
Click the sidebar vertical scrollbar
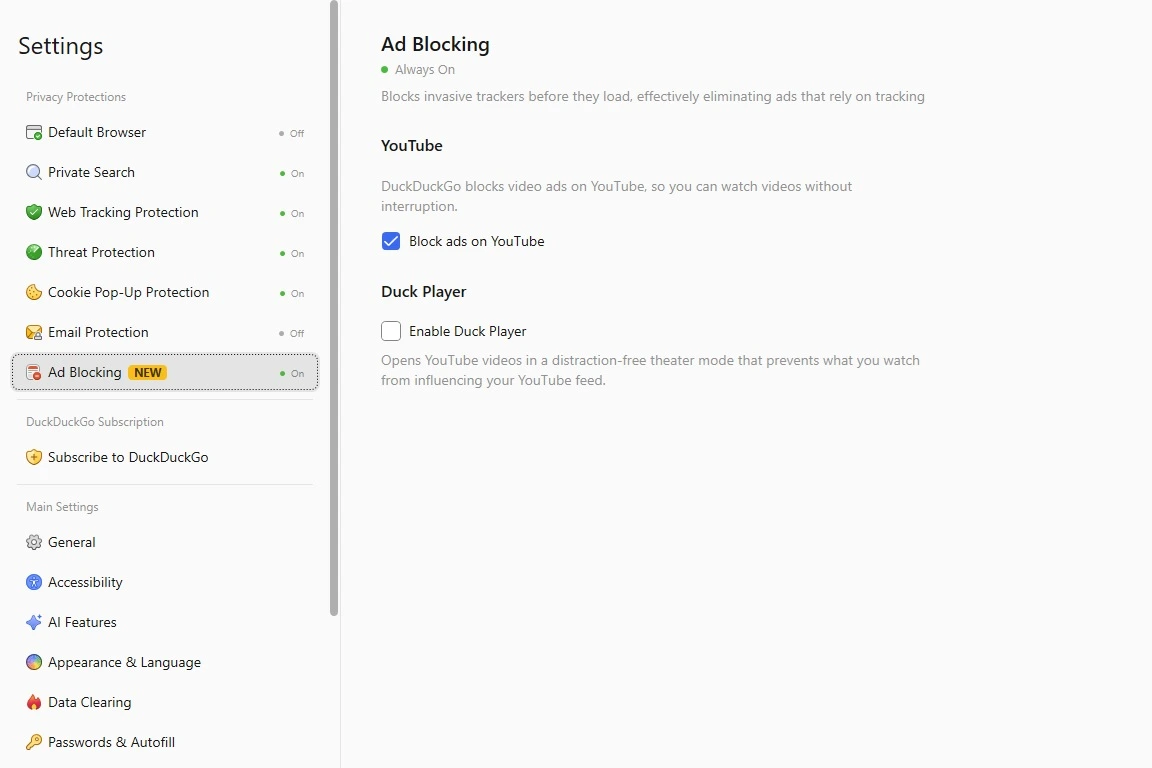coord(334,309)
